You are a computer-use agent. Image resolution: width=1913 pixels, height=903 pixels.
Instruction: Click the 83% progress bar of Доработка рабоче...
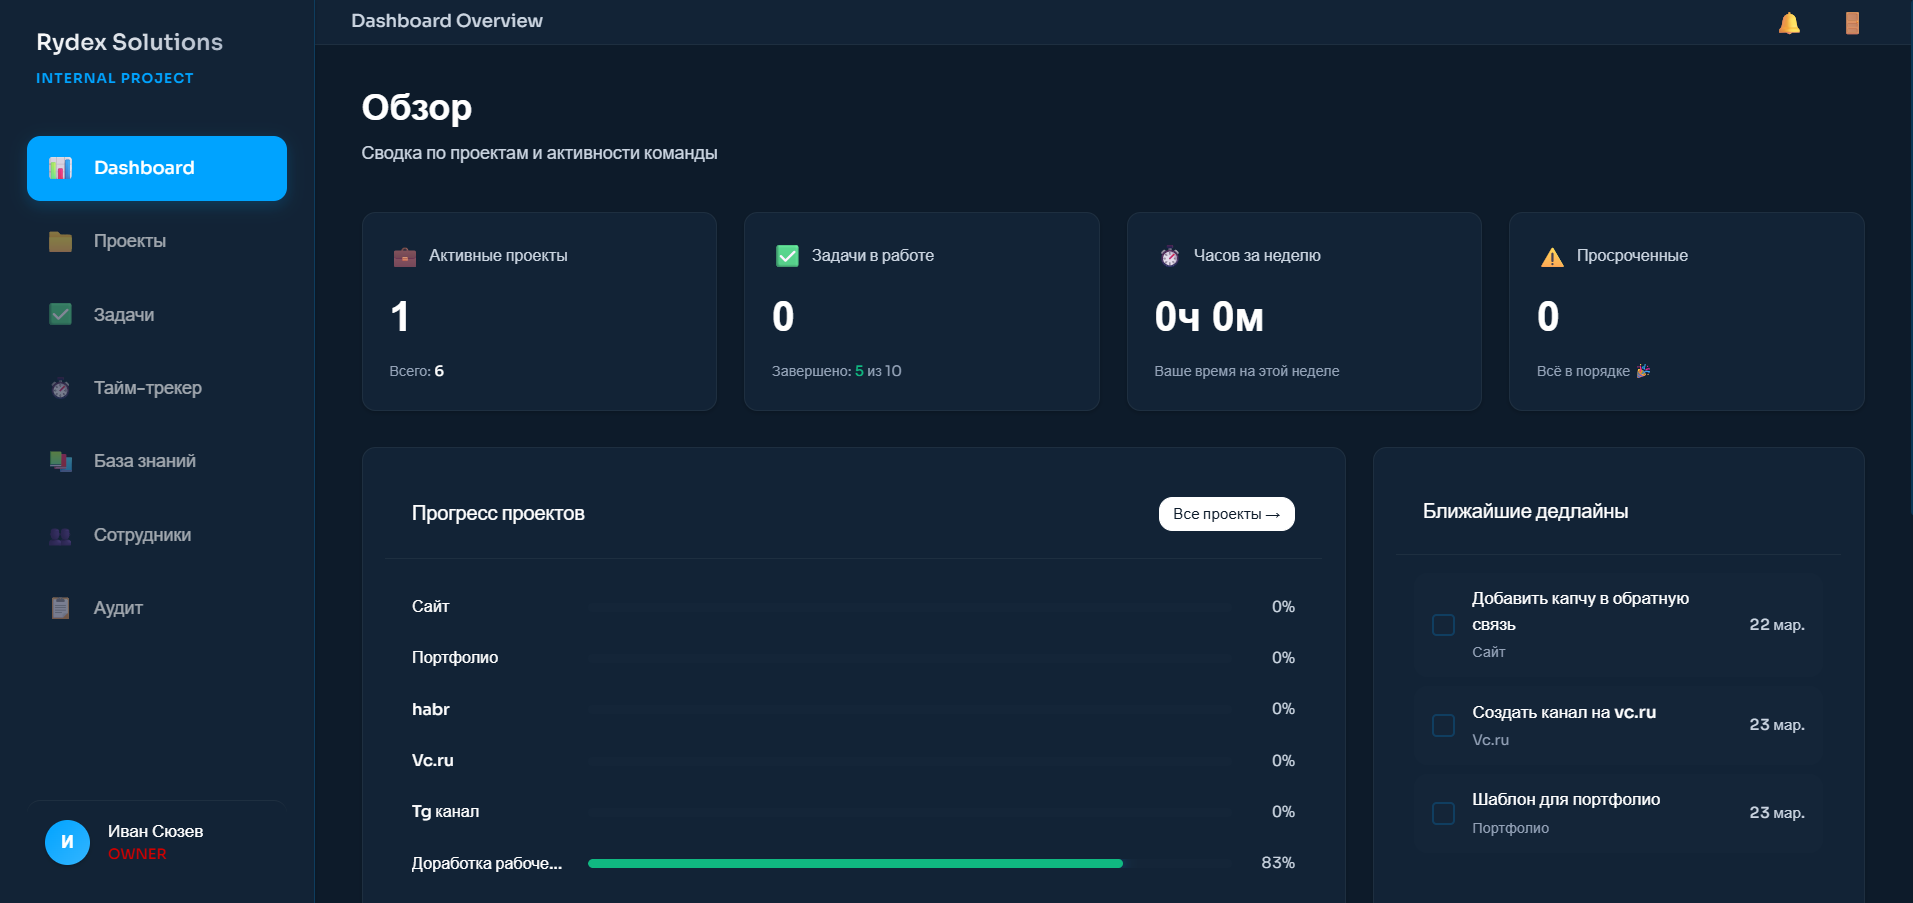tap(855, 861)
